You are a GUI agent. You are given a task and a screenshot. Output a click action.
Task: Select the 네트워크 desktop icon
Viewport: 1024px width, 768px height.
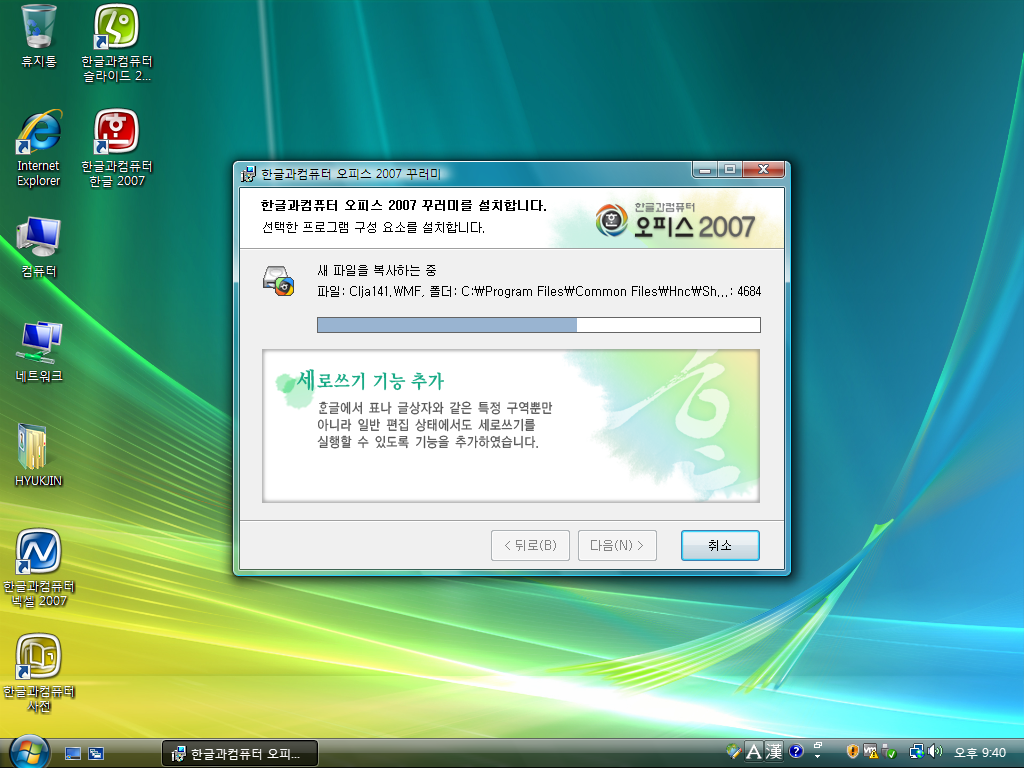click(x=39, y=351)
